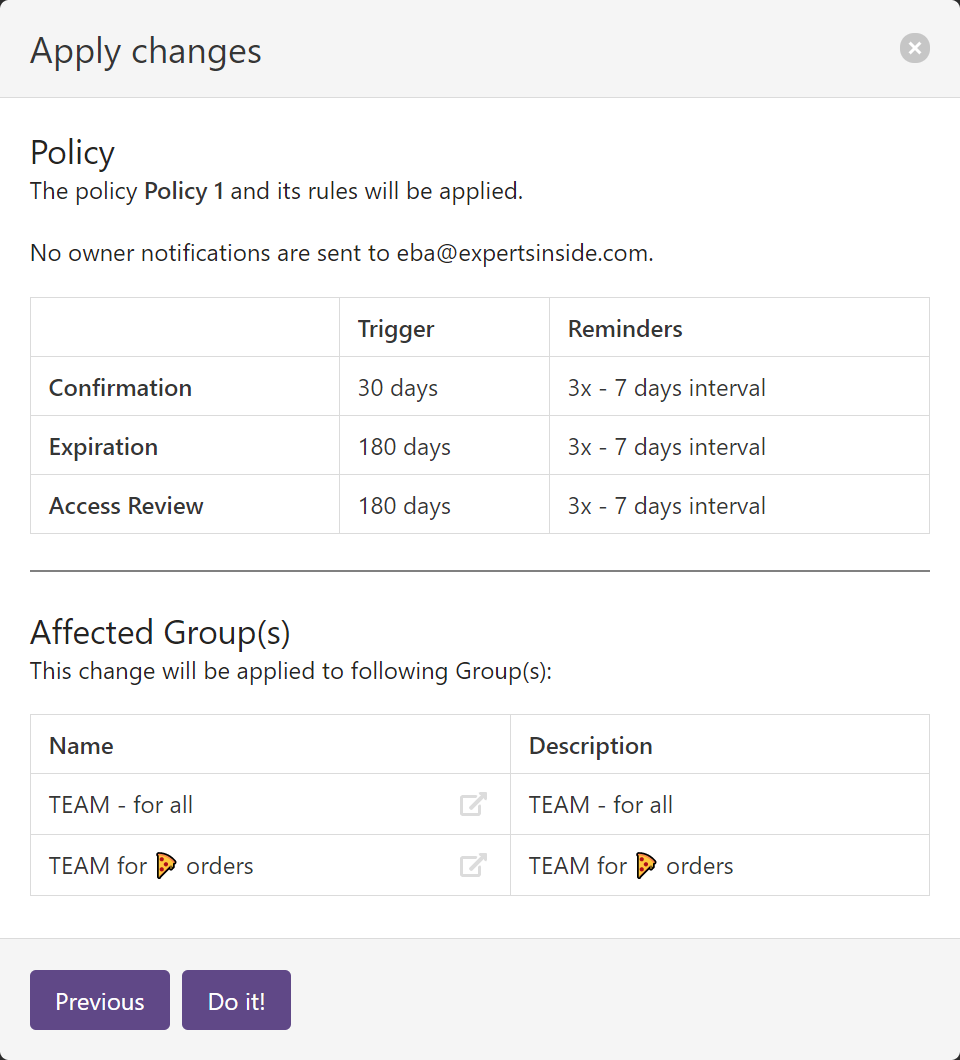The width and height of the screenshot is (960, 1060).
Task: Click the Apply changes title
Action: [x=146, y=50]
